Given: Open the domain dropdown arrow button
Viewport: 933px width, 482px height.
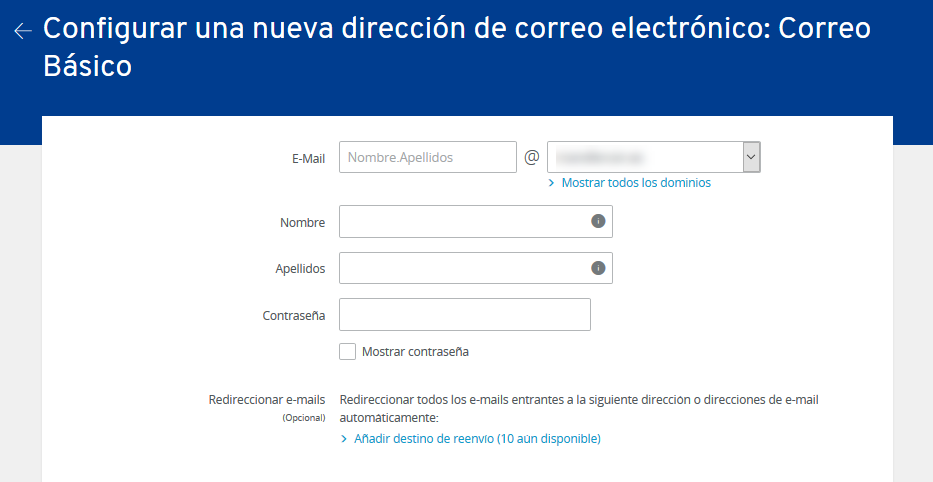Looking at the screenshot, I should (752, 157).
